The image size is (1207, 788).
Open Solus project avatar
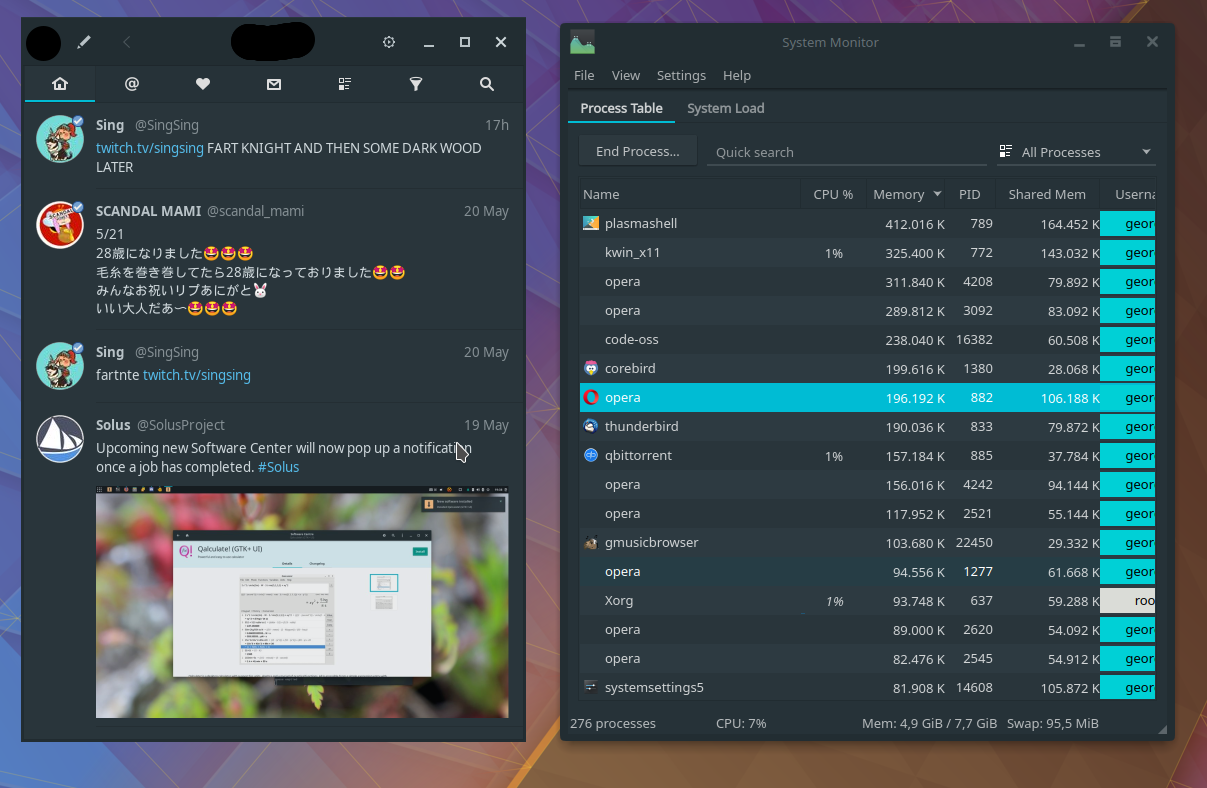pos(60,438)
